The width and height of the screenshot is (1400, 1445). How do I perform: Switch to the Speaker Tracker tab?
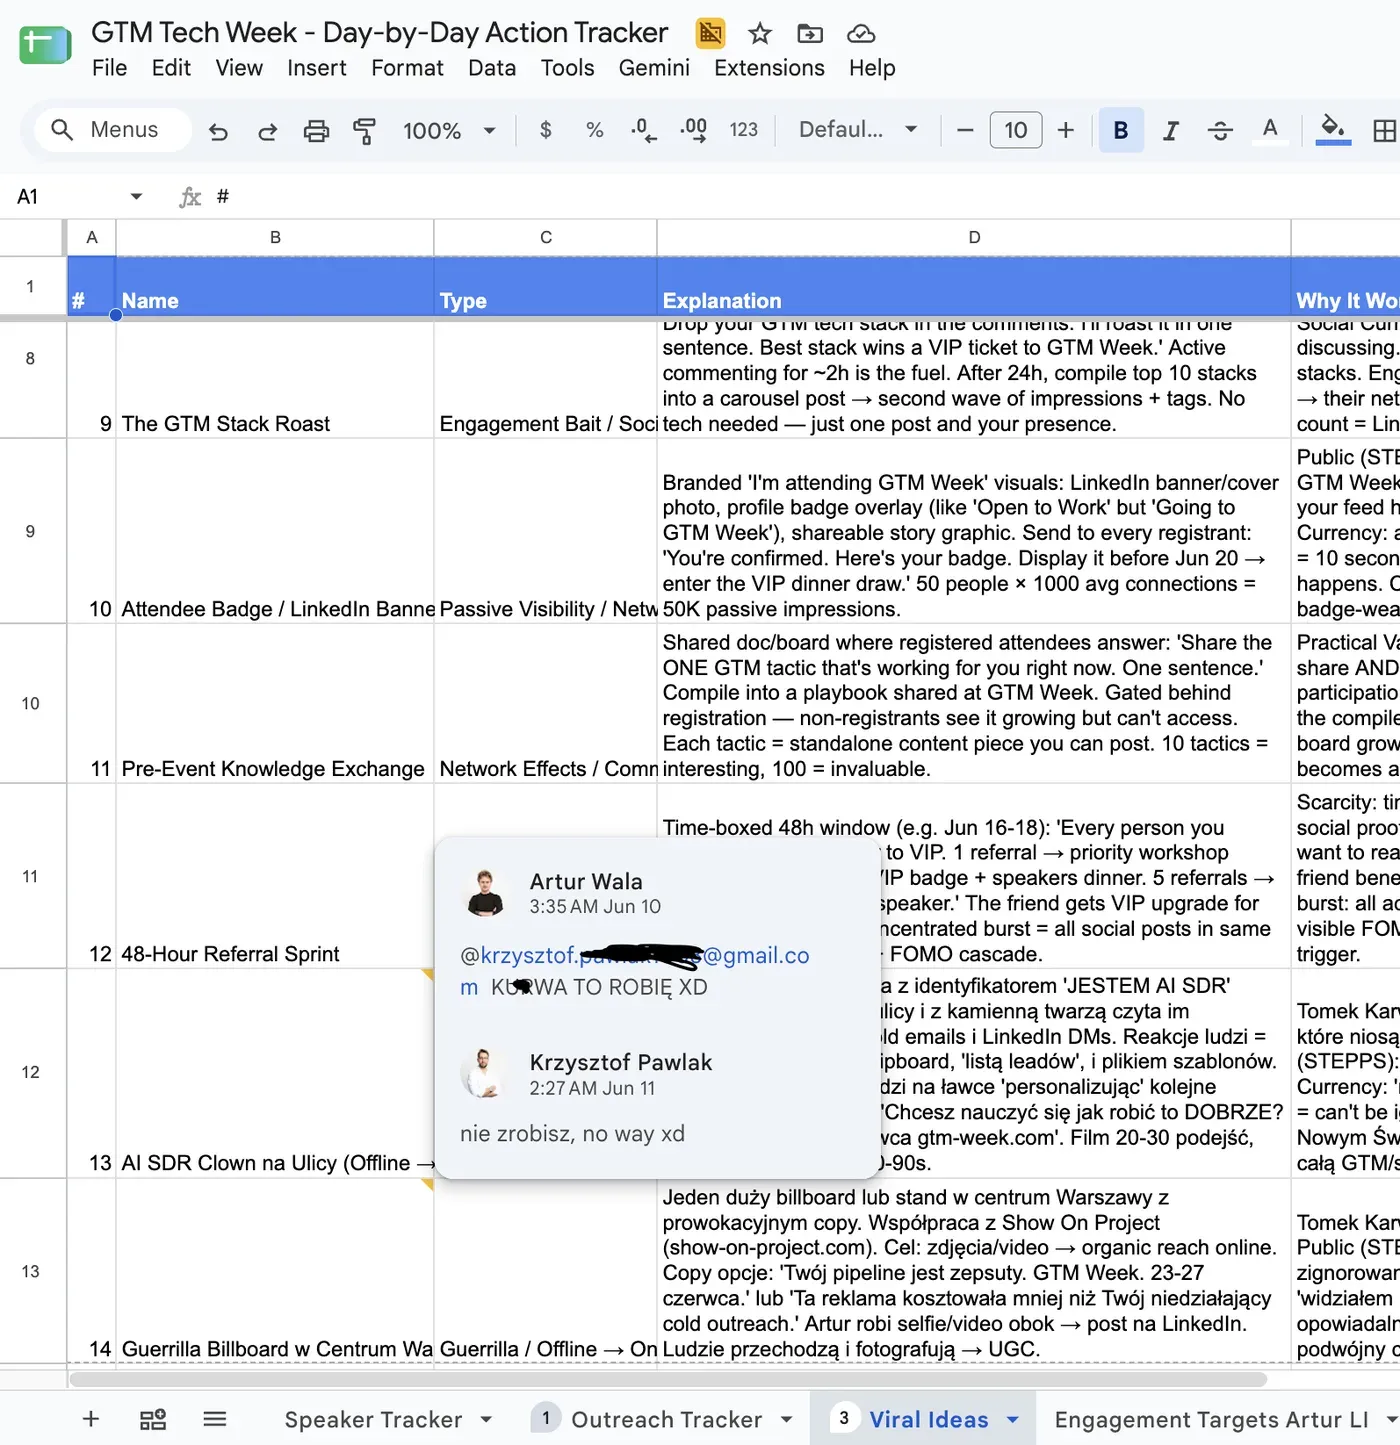click(x=373, y=1420)
